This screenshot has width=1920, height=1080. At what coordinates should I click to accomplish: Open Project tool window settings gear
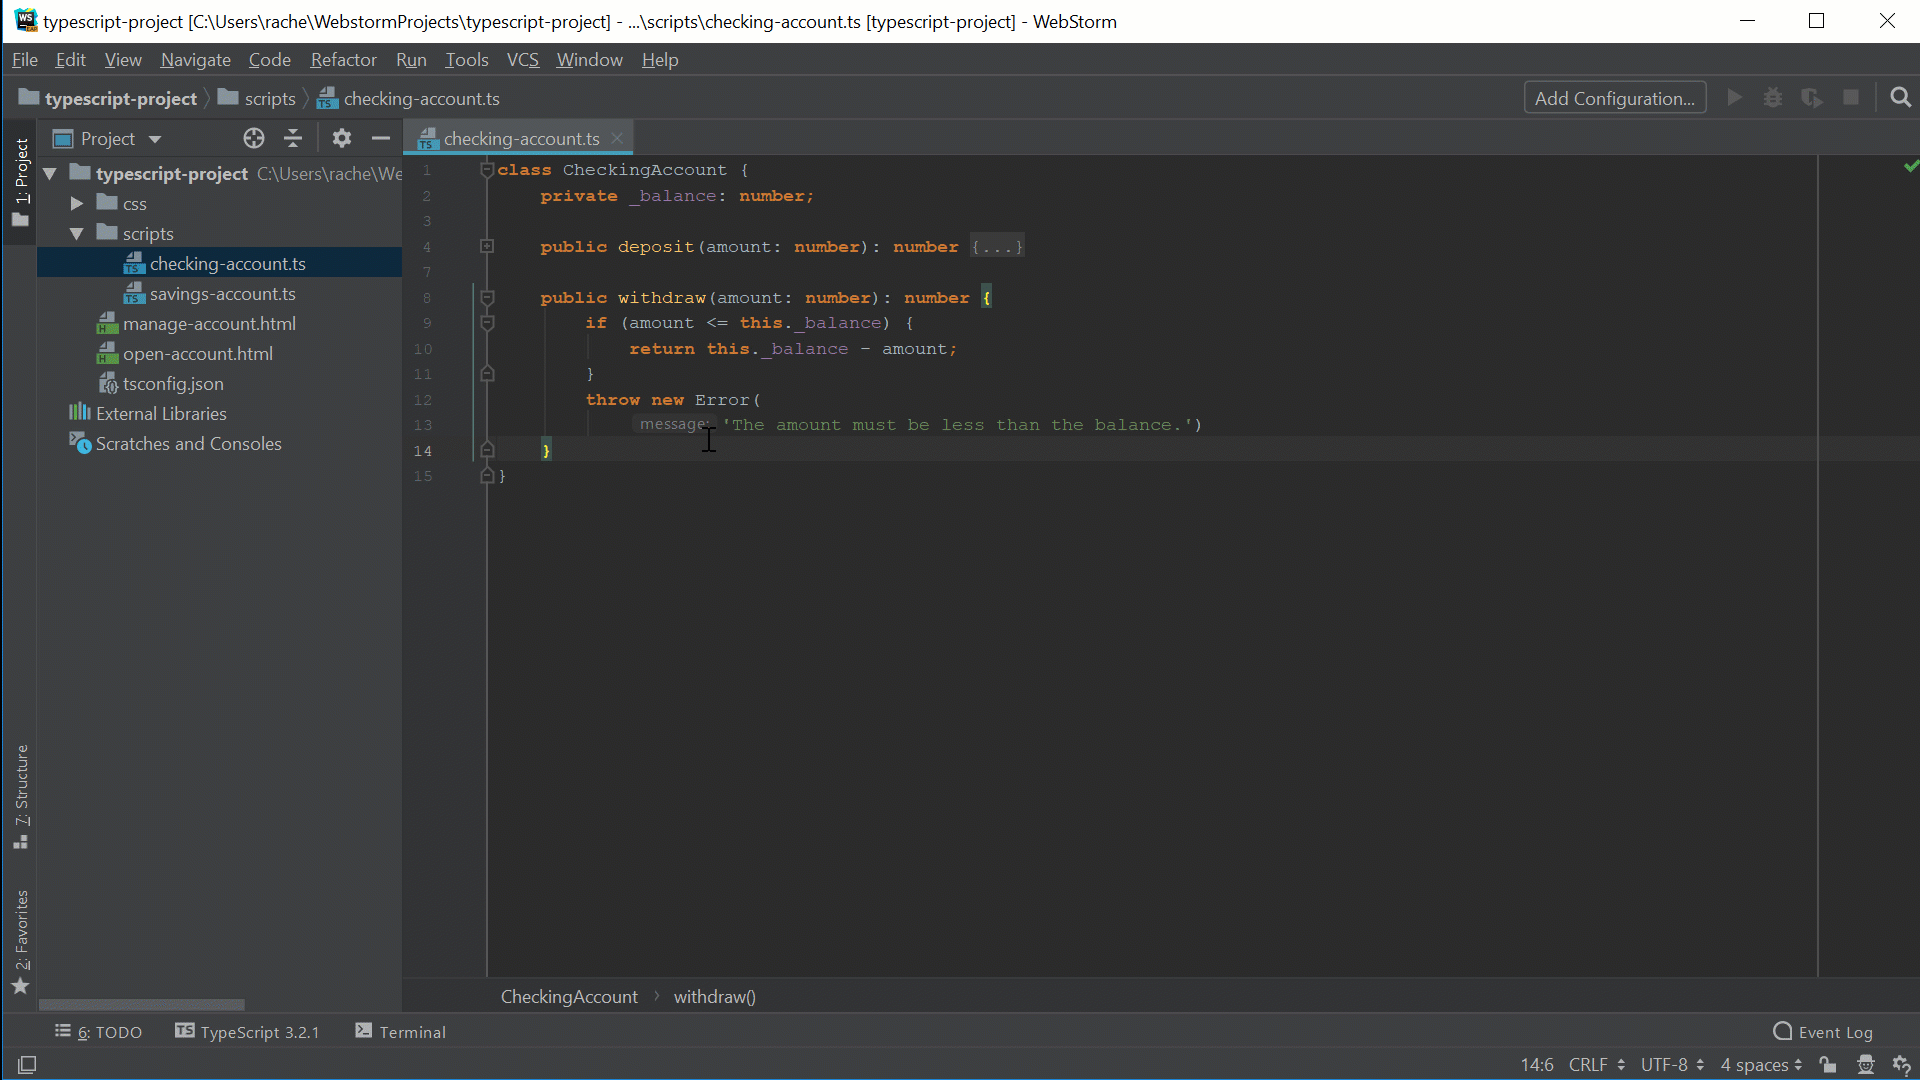pos(341,138)
